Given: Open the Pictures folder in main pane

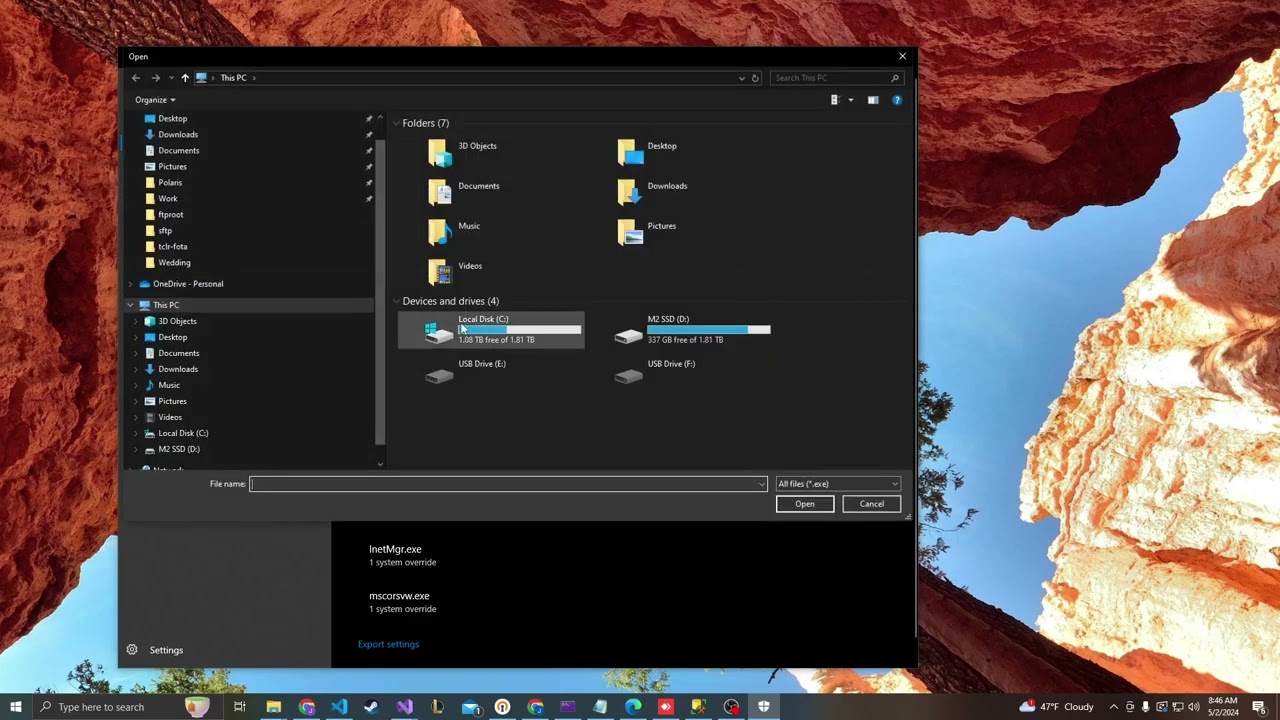Looking at the screenshot, I should [x=647, y=232].
